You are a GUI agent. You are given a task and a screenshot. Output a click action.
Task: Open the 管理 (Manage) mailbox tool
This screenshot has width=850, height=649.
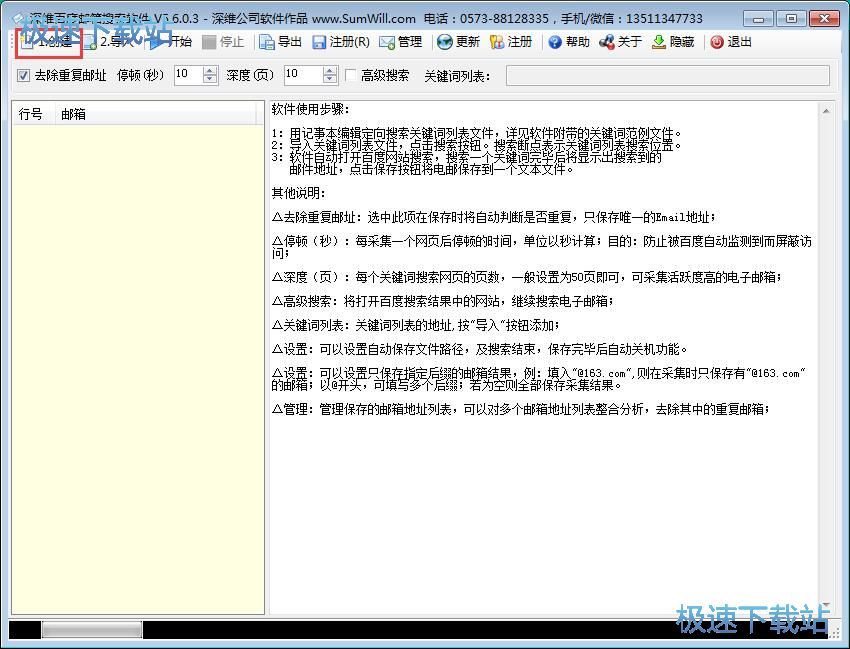coord(401,42)
